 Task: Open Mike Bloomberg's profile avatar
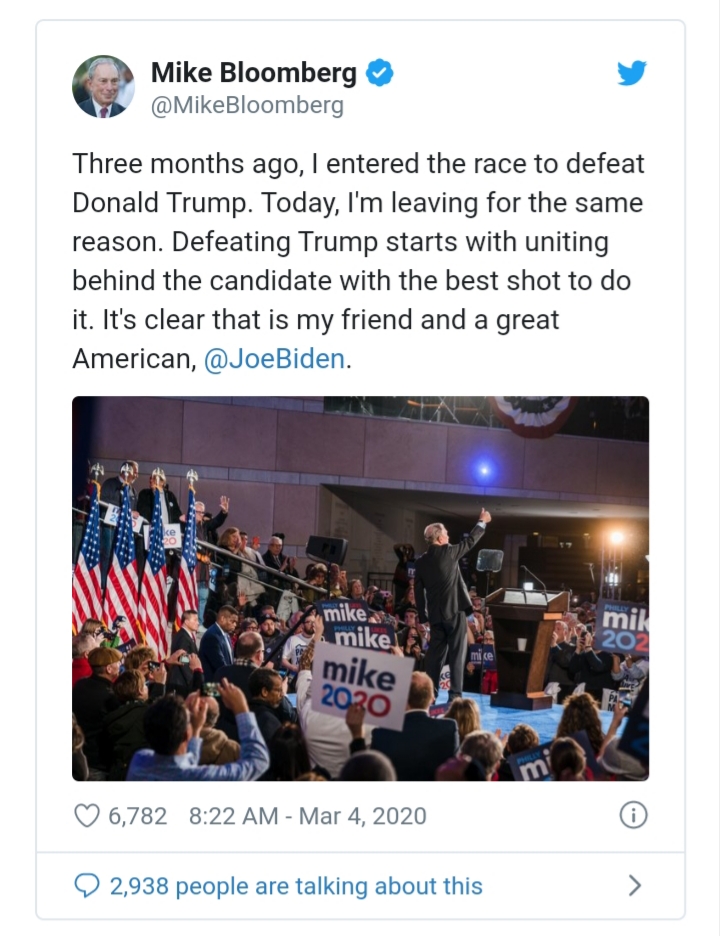coord(103,86)
